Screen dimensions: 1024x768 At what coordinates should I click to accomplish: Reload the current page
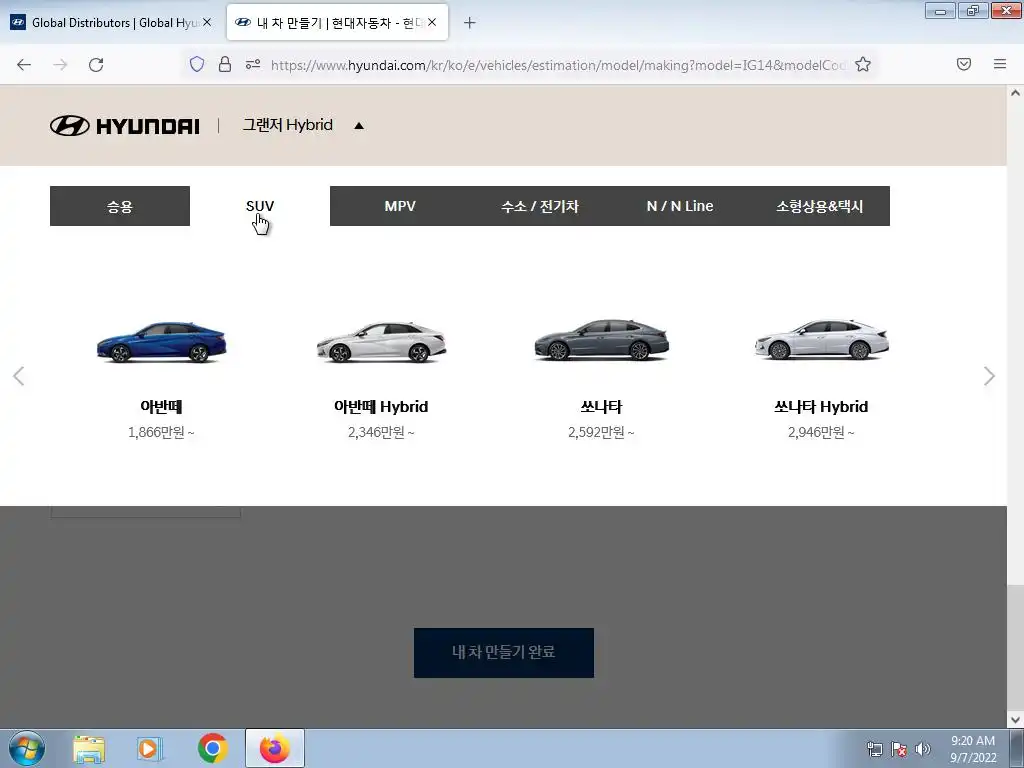coord(96,65)
